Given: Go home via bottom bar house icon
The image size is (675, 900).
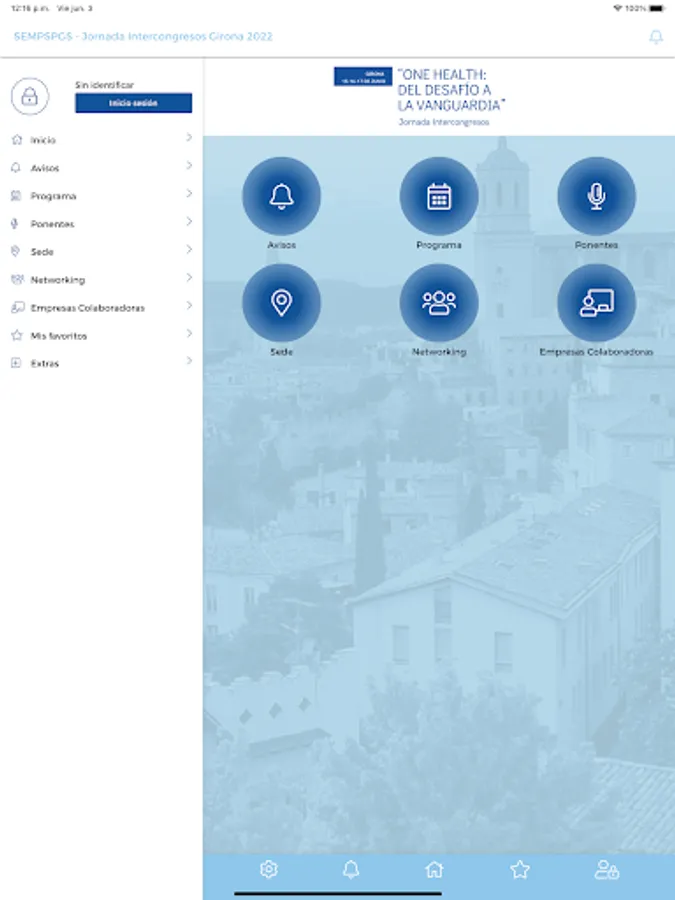Looking at the screenshot, I should pos(435,870).
